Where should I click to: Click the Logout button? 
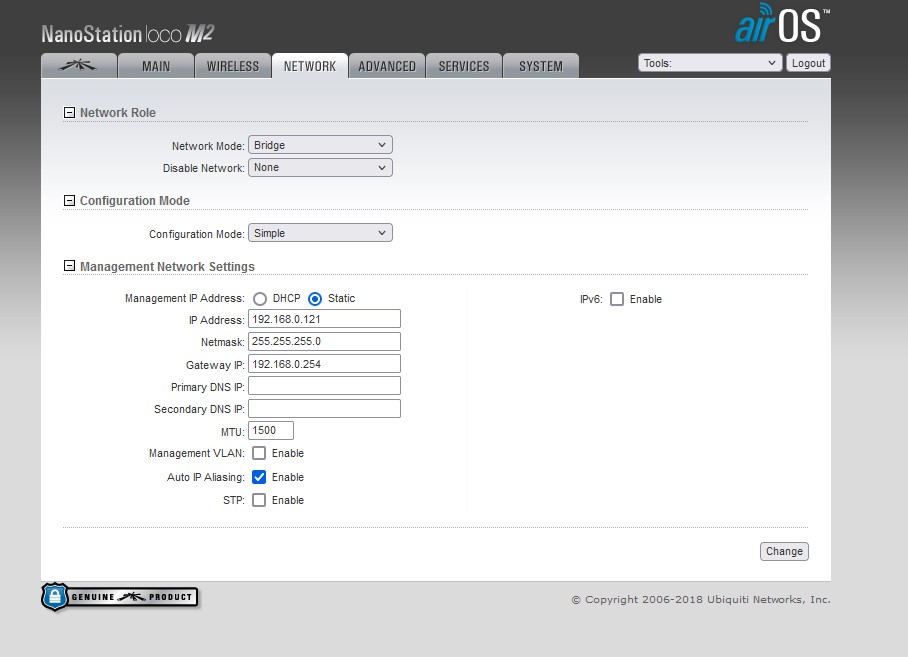[808, 63]
